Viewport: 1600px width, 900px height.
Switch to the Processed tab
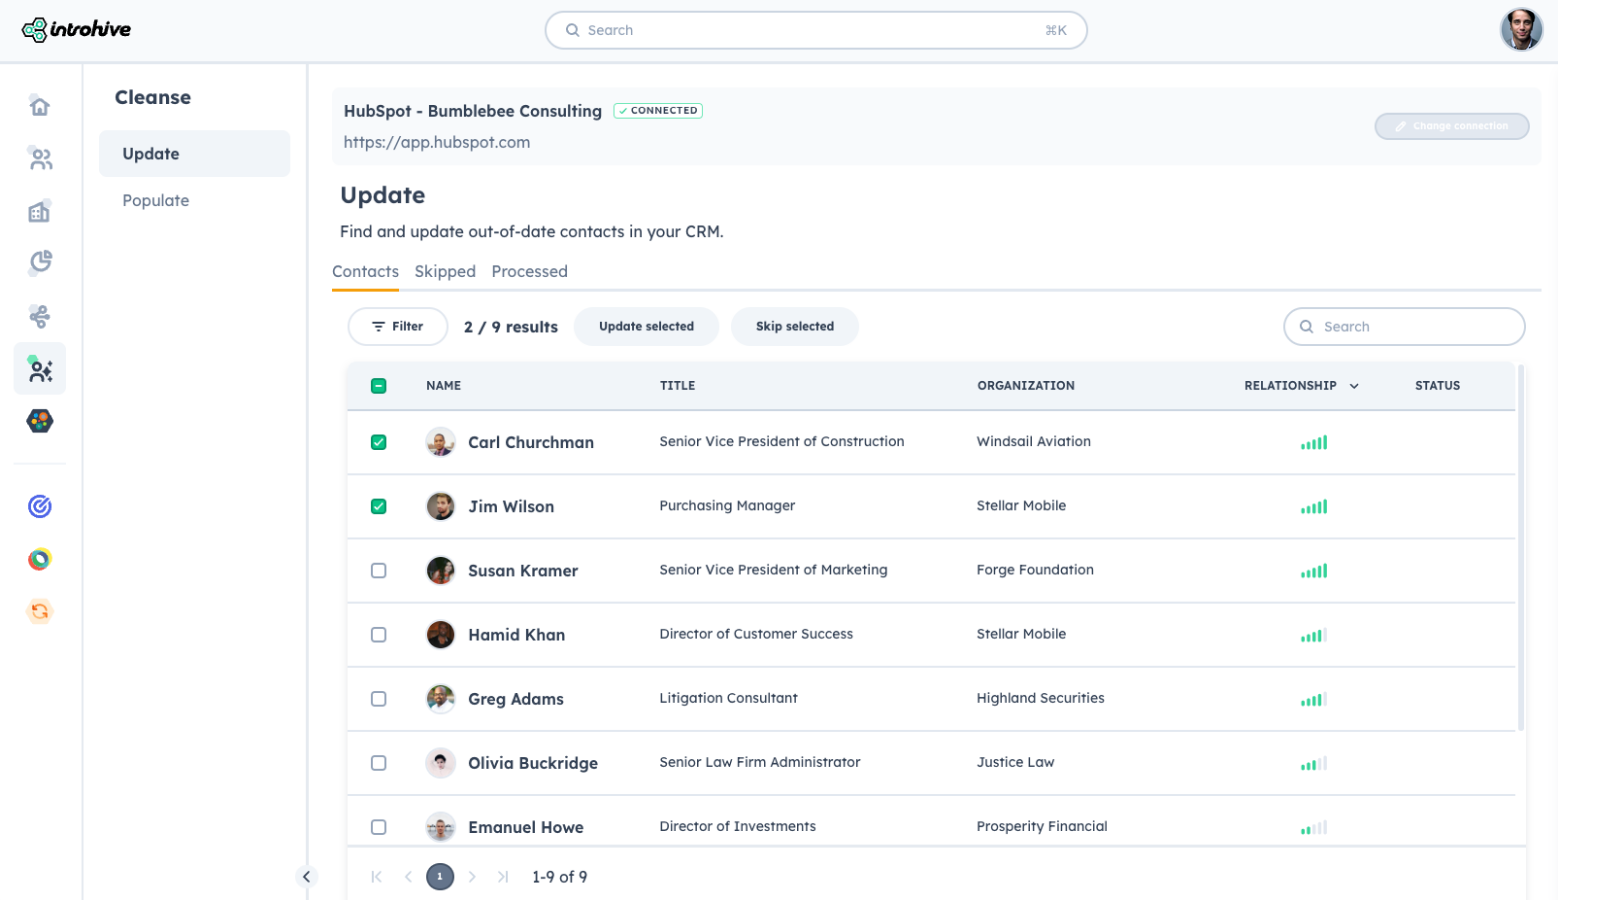click(529, 272)
